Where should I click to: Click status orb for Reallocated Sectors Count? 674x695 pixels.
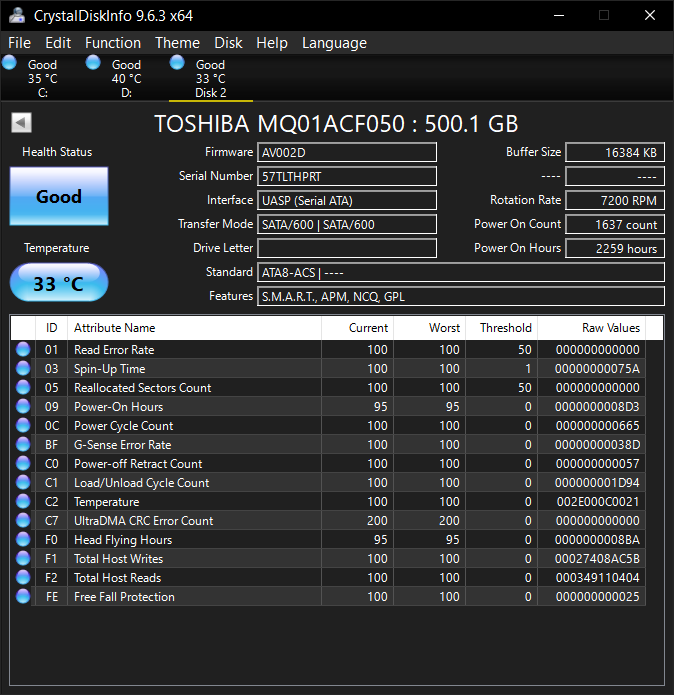[x=23, y=387]
